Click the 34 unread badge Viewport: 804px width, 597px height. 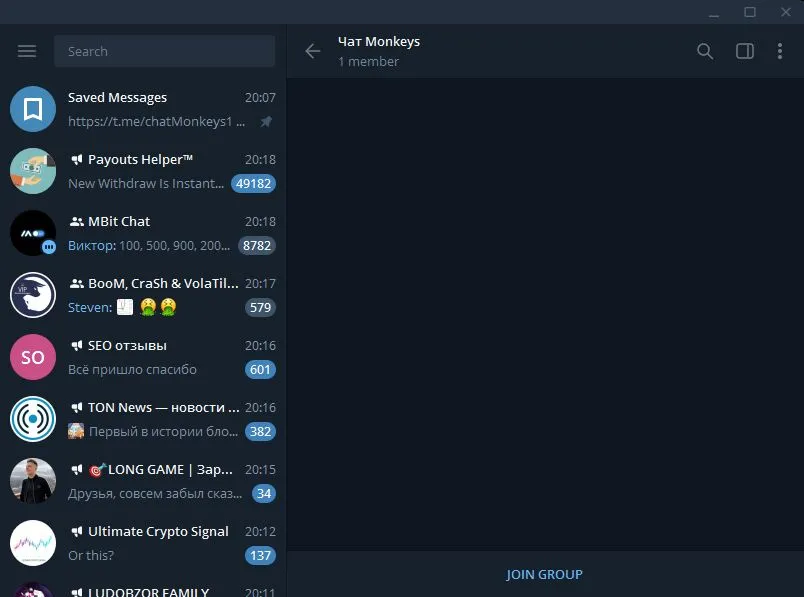coord(264,494)
